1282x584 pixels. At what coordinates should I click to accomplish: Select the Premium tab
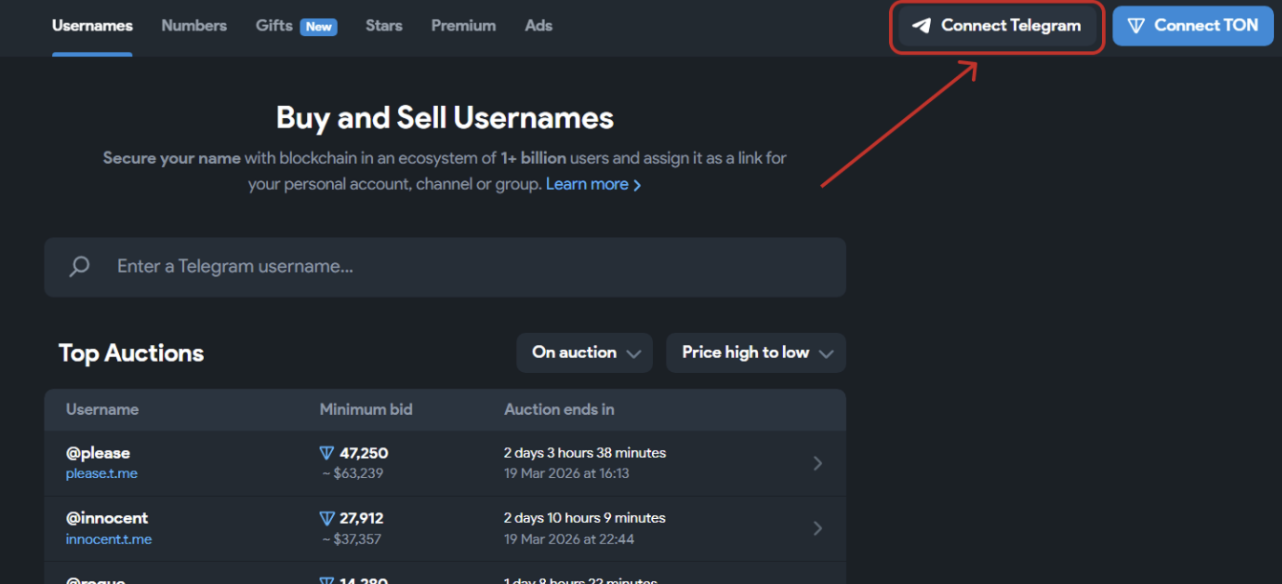pos(463,26)
